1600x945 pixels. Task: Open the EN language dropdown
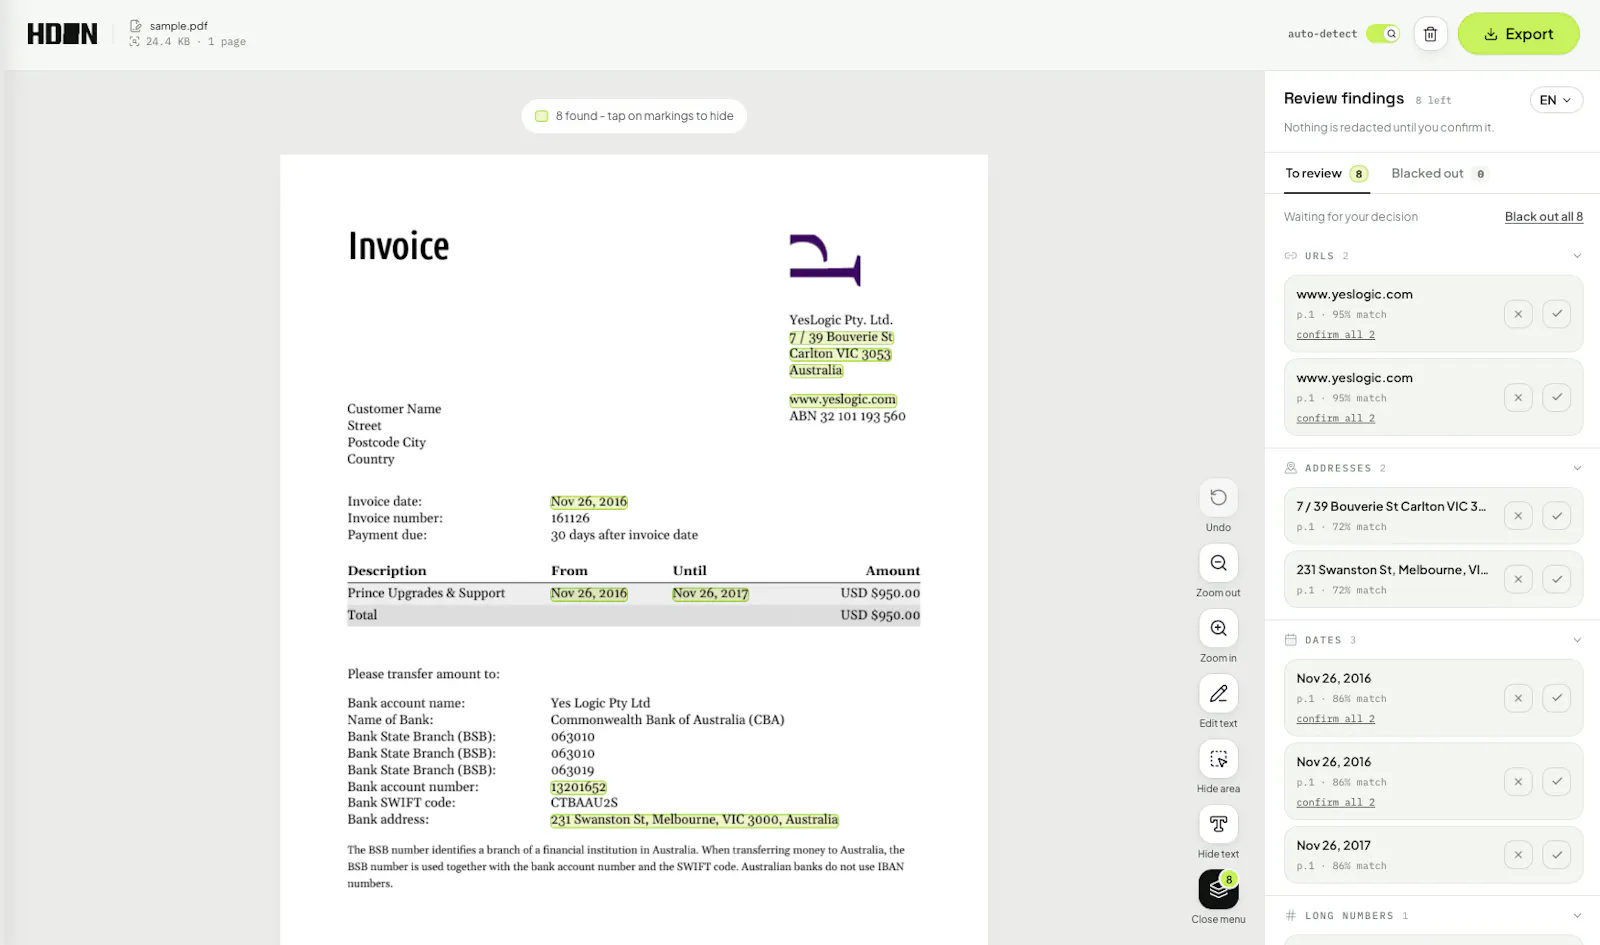pos(1556,100)
